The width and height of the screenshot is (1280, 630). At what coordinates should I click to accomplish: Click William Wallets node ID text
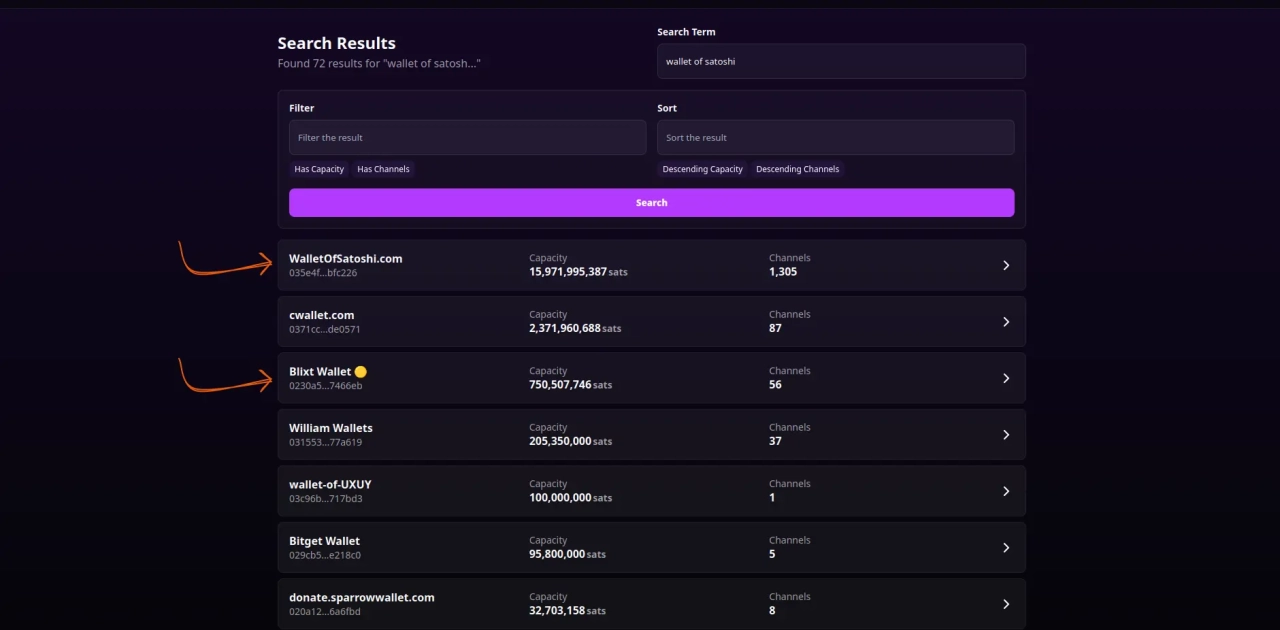[x=325, y=442]
